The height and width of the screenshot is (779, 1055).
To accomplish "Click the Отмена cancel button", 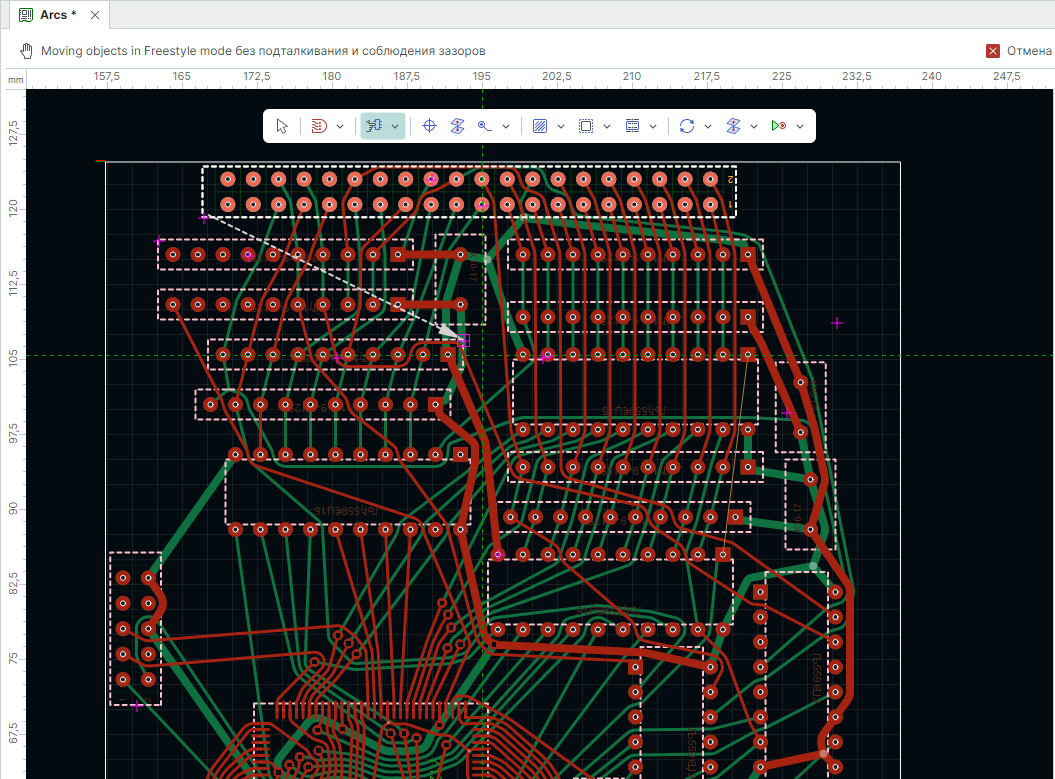I will pyautogui.click(x=1028, y=51).
